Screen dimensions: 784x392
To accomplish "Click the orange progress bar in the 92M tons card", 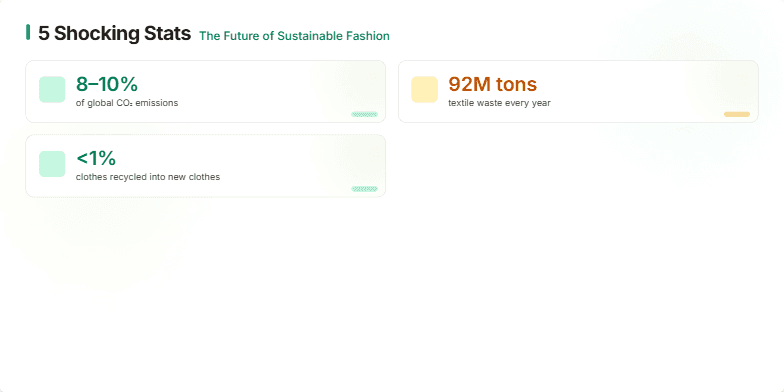I will (737, 114).
